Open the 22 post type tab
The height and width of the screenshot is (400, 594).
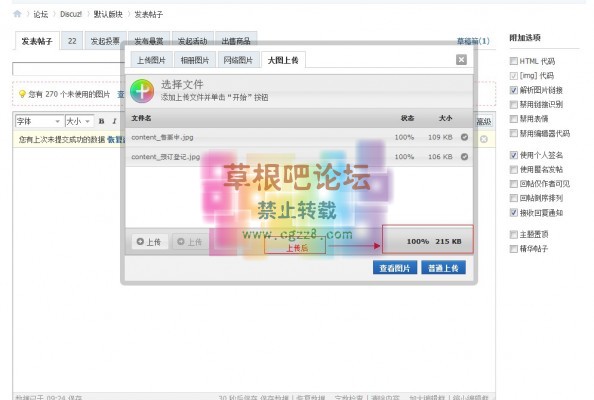click(72, 41)
